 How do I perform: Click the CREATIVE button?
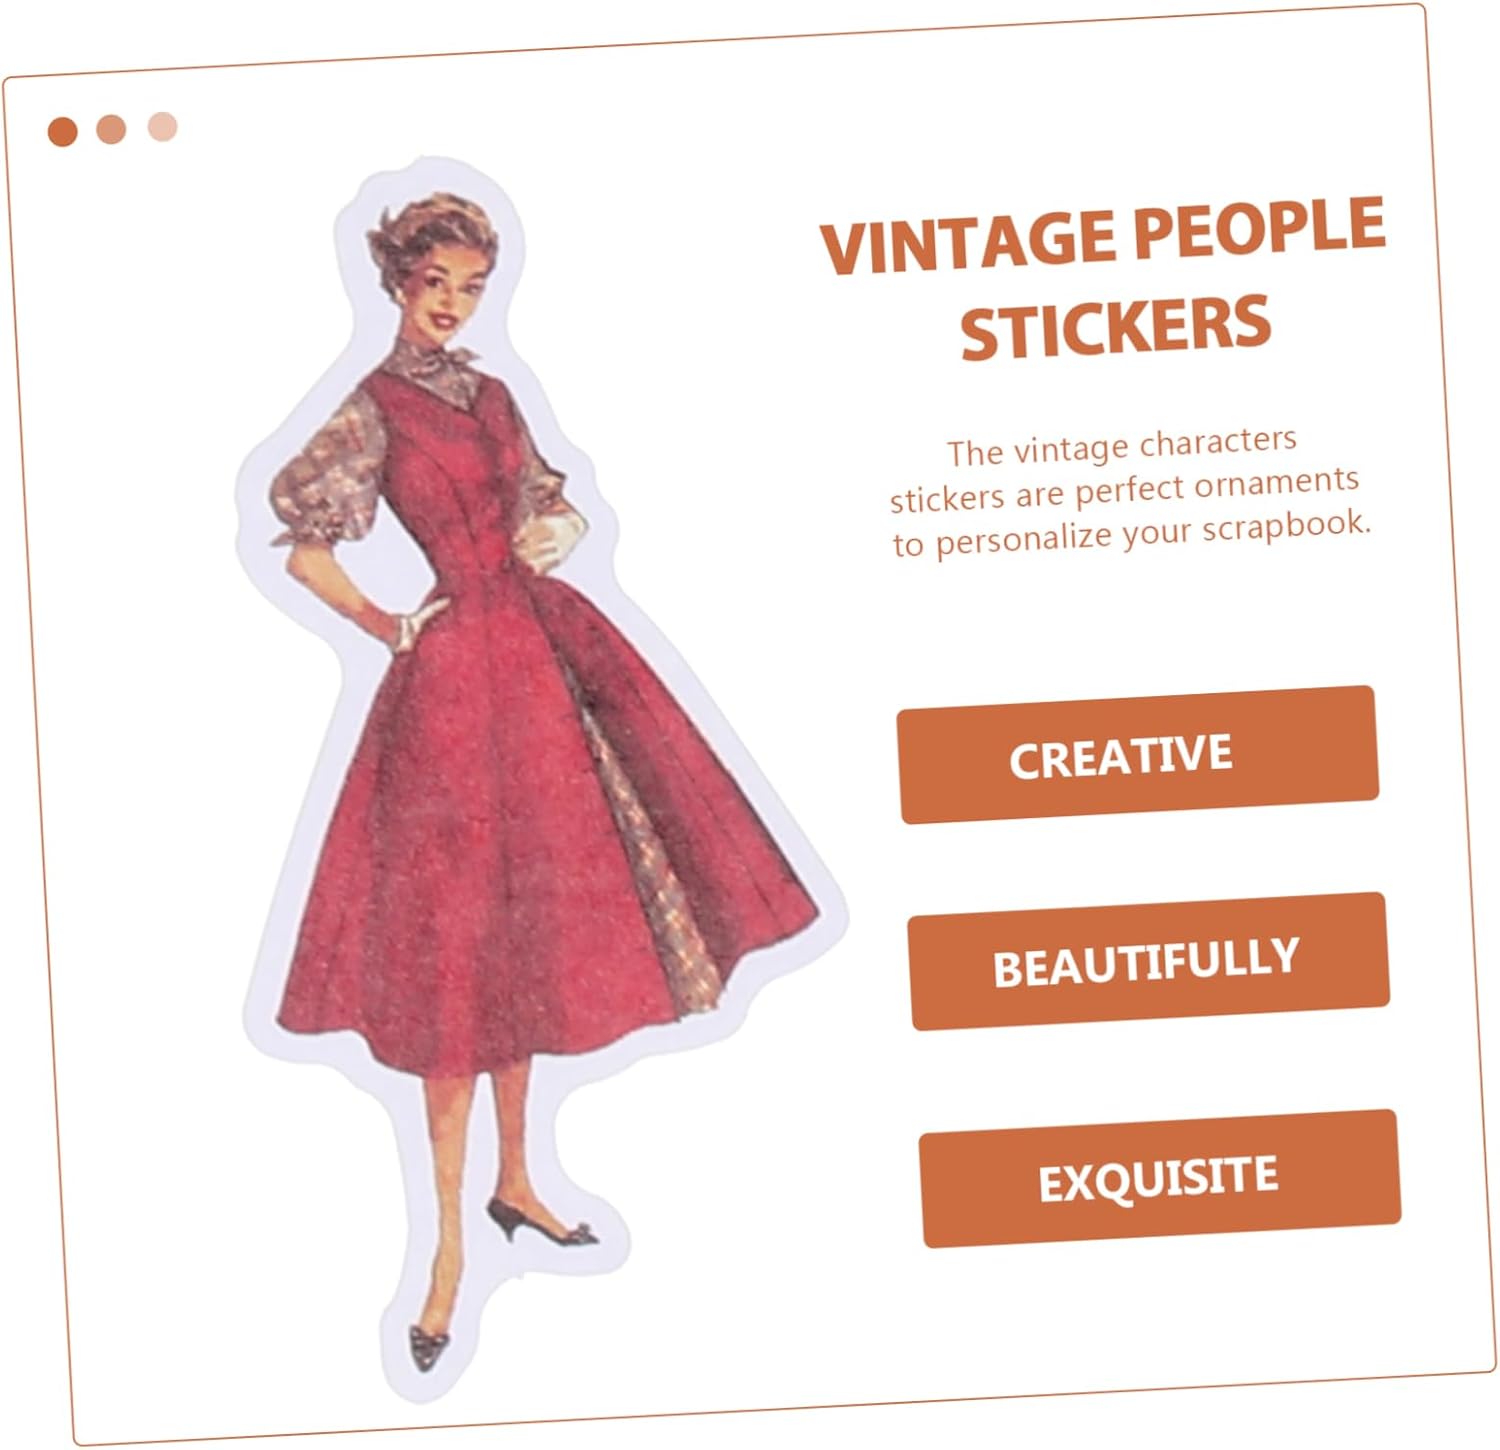coord(1138,755)
